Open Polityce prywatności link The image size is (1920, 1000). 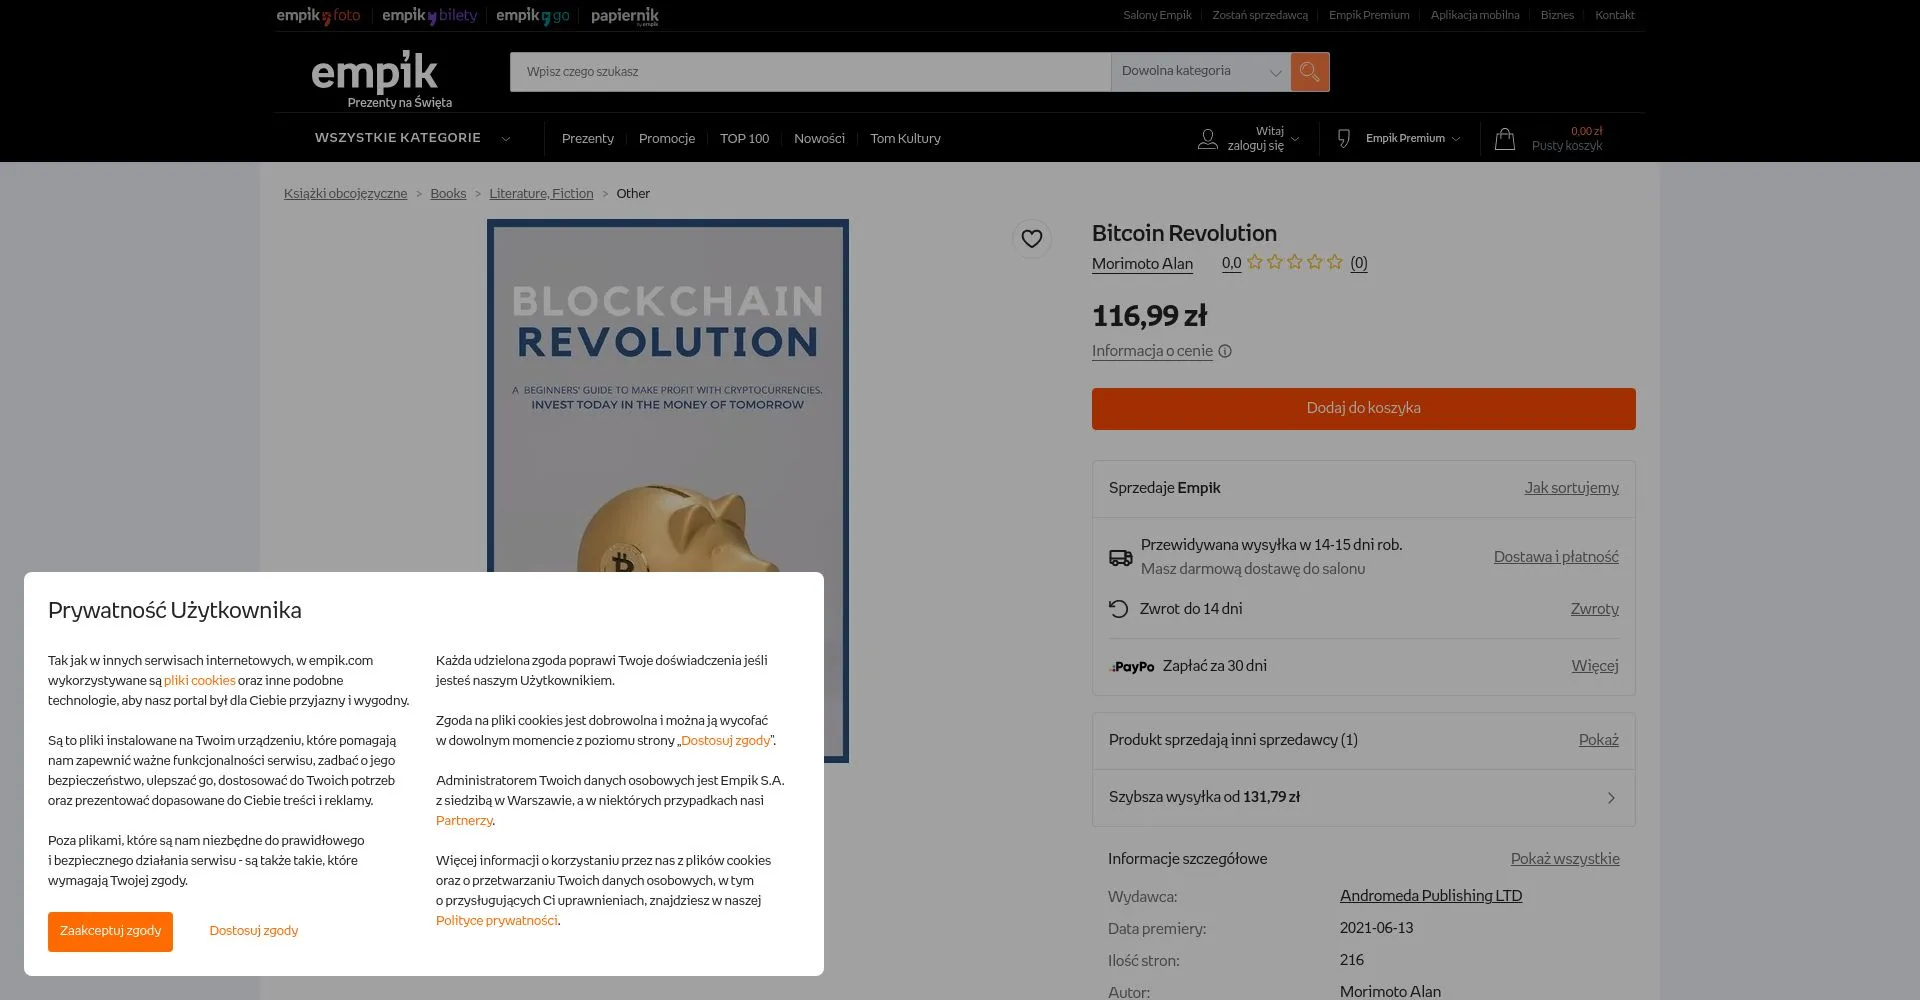click(x=497, y=921)
